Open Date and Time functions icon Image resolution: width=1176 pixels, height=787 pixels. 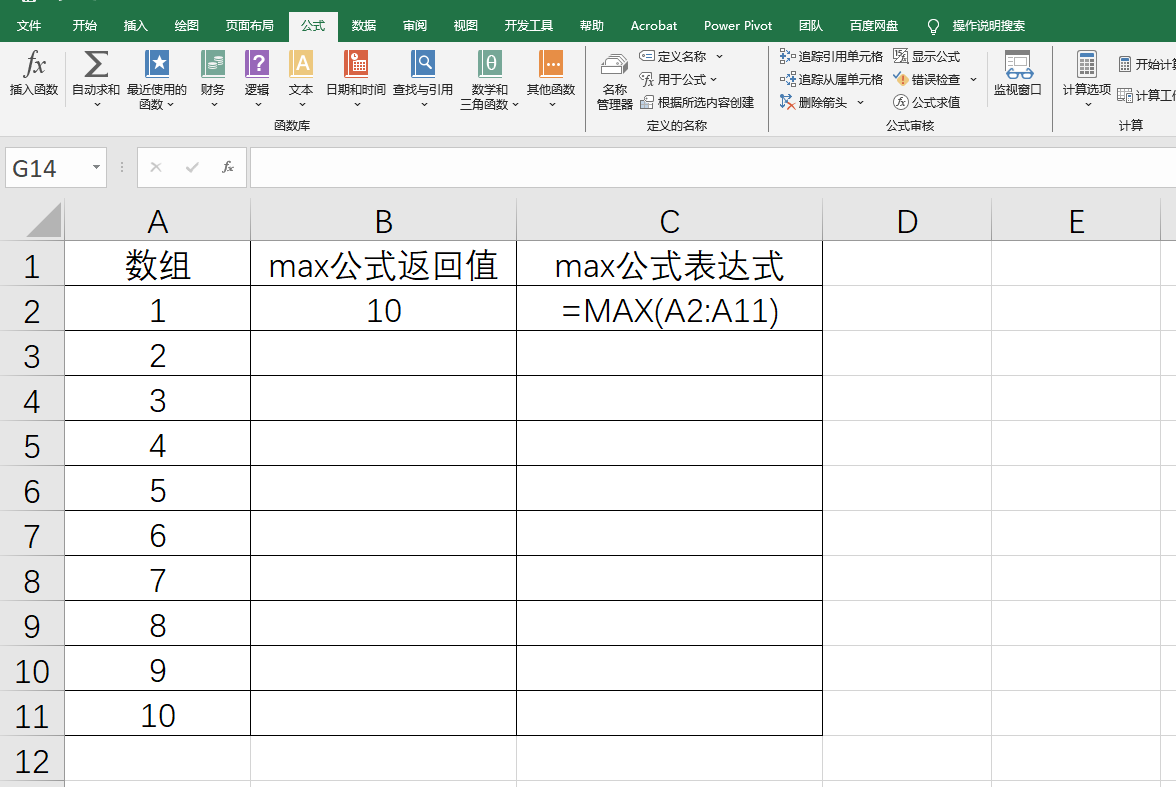(356, 65)
